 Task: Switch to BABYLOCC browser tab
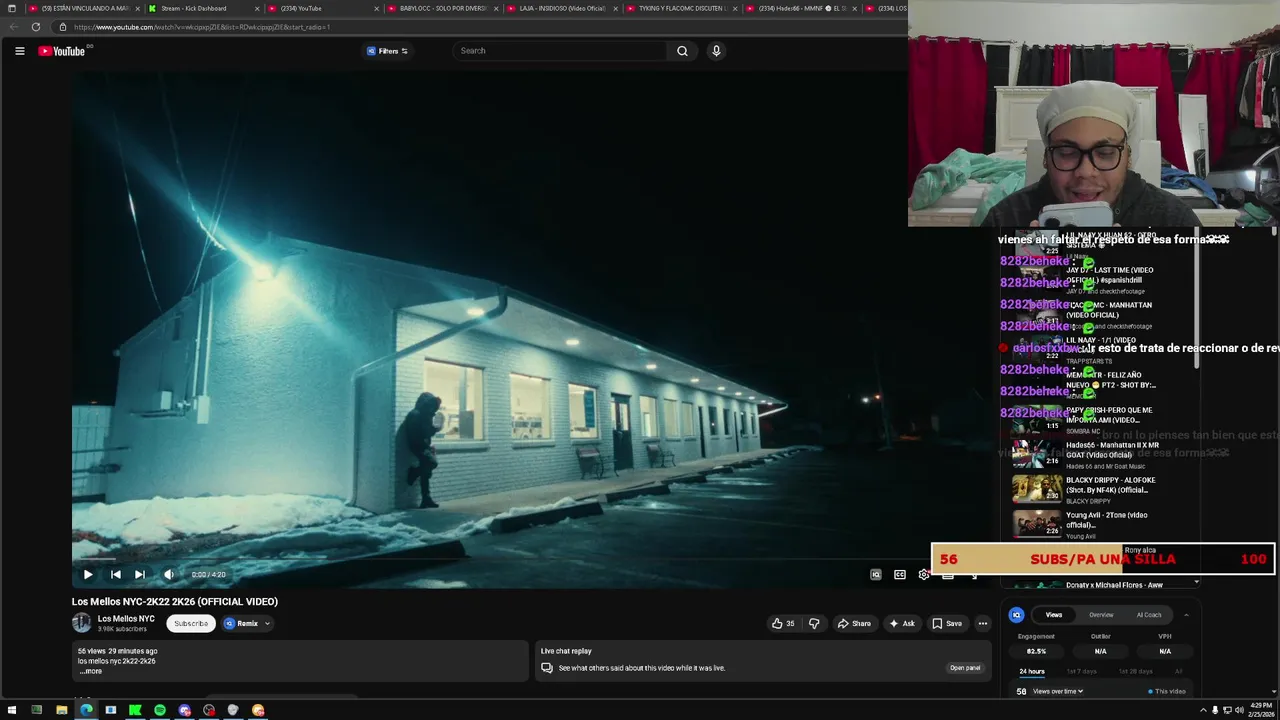443,8
